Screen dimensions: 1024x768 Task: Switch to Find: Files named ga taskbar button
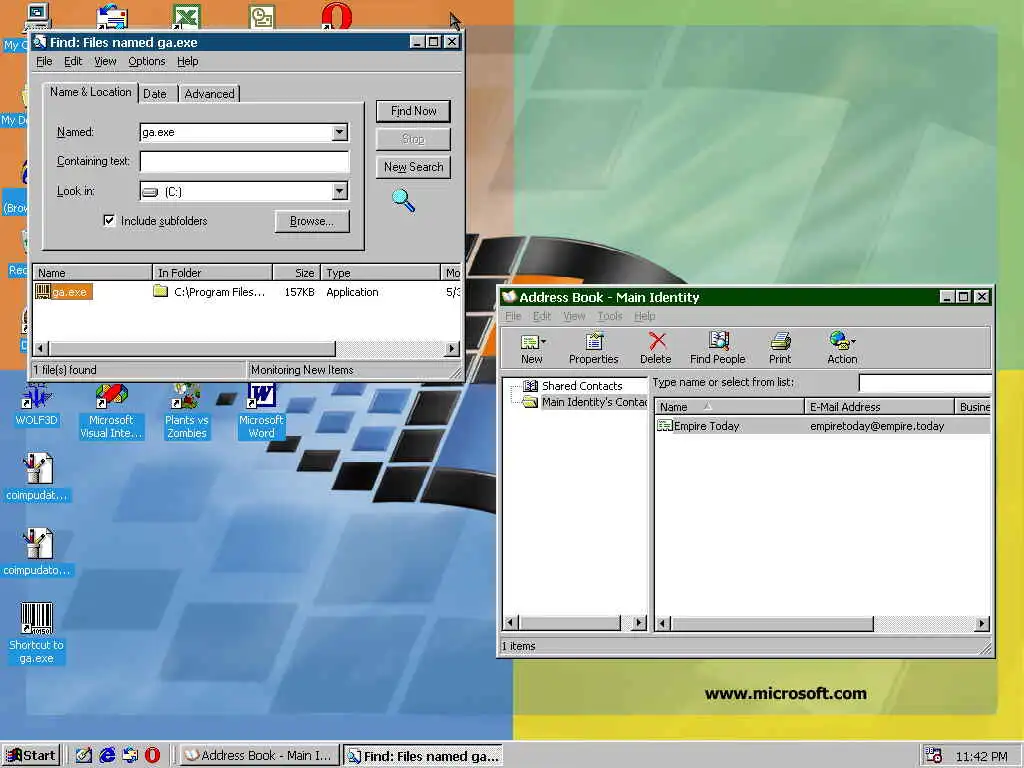[x=424, y=756]
